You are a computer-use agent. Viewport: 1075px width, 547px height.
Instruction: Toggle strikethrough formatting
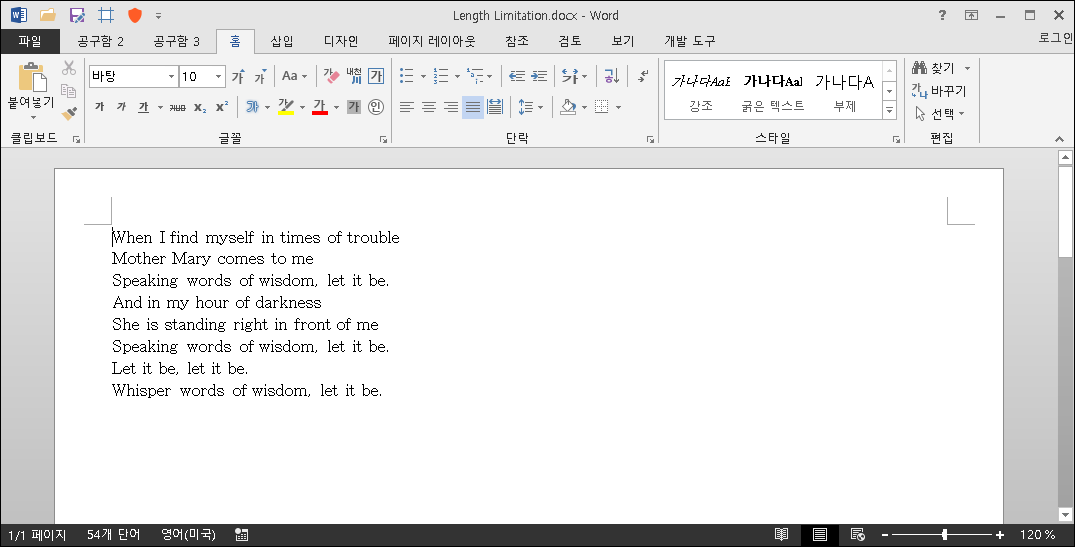178,108
